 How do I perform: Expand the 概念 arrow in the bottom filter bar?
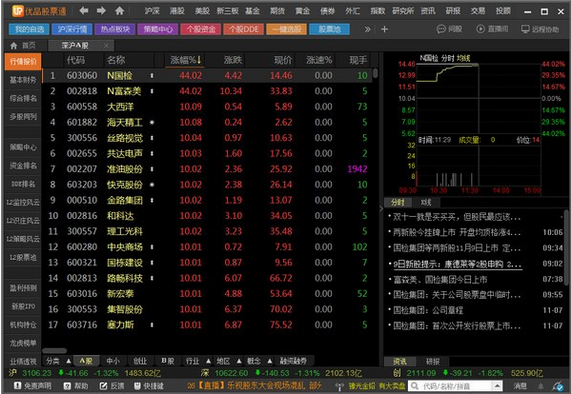(269, 361)
